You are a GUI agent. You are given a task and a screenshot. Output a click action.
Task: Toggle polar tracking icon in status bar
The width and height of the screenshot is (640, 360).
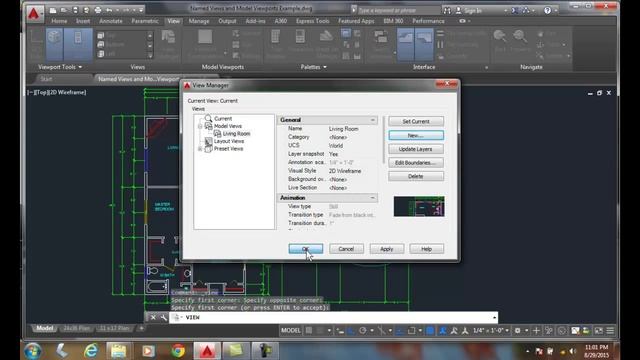362,331
